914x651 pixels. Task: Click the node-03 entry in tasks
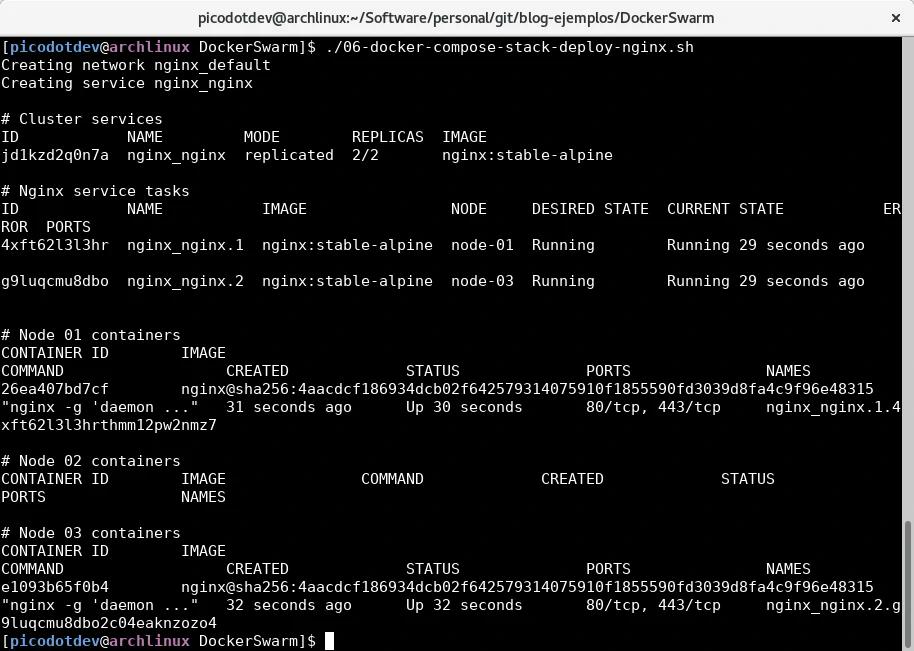482,281
